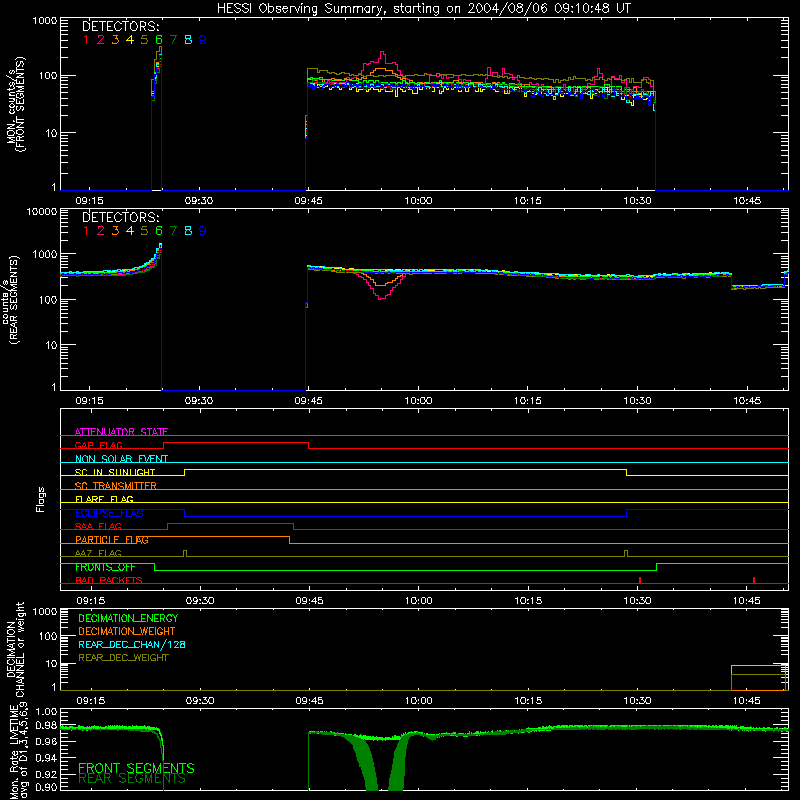Image resolution: width=800 pixels, height=800 pixels.
Task: Click the 1.00 value on the livetime axis
Action: coord(47,711)
